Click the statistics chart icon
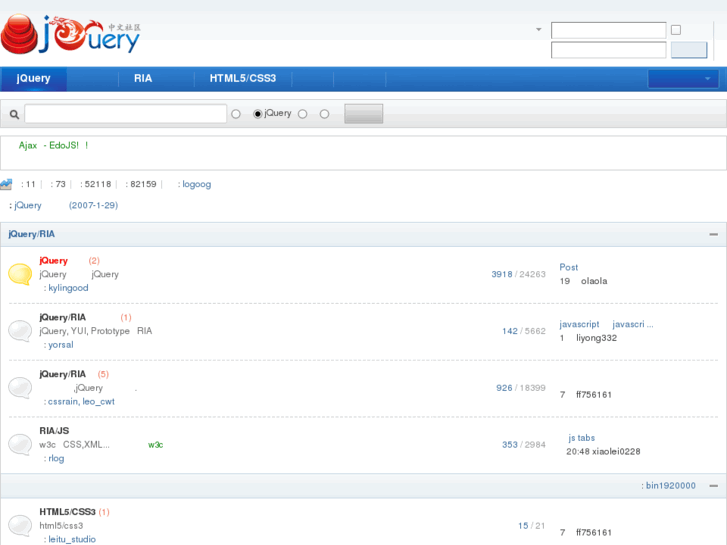Screen dimensions: 727x545 pyautogui.click(x=6, y=184)
